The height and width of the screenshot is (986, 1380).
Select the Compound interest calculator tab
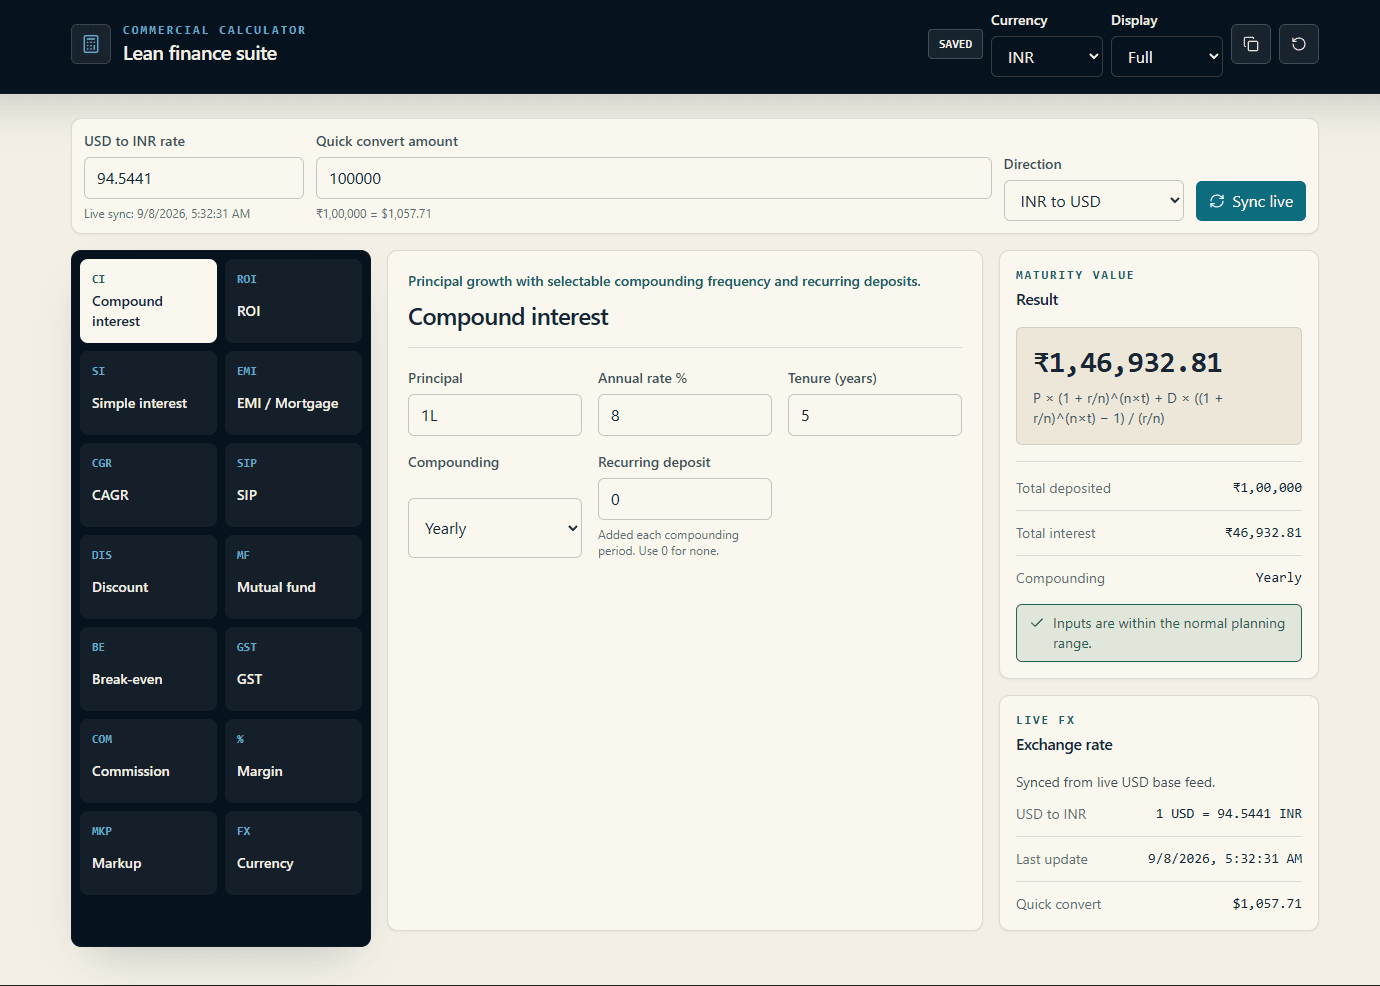coord(148,301)
